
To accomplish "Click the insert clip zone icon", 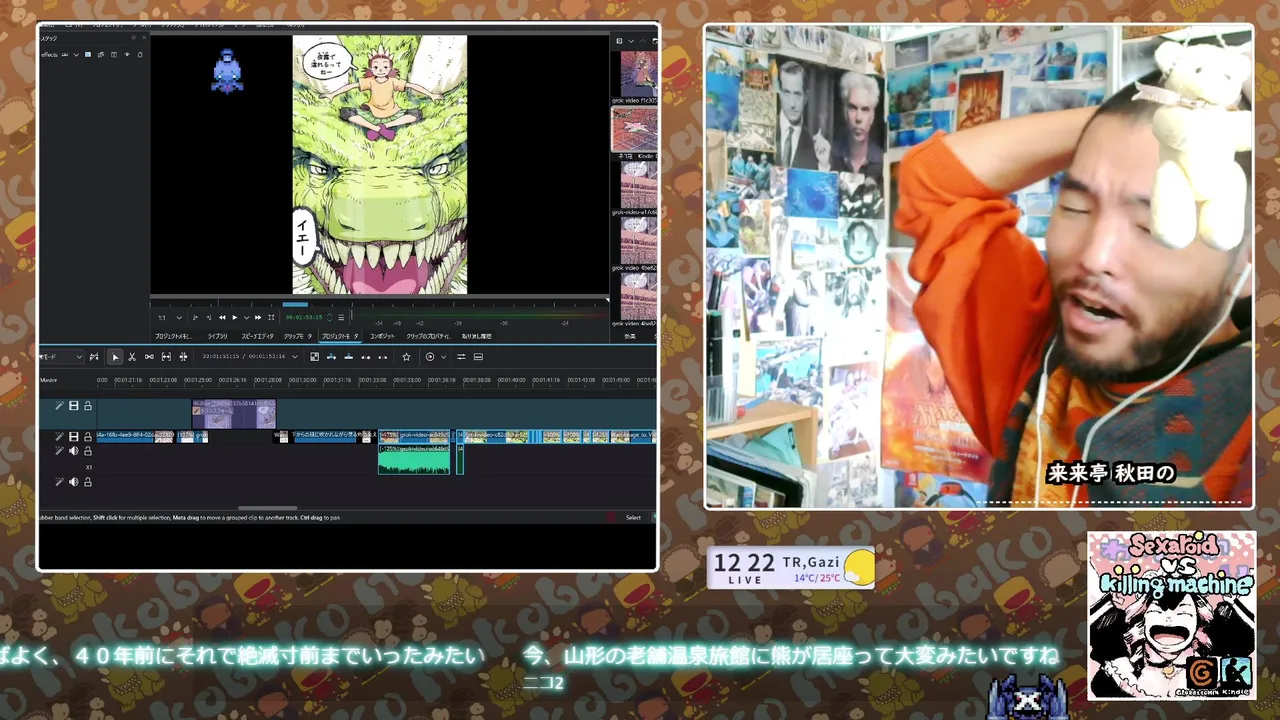I will [331, 357].
